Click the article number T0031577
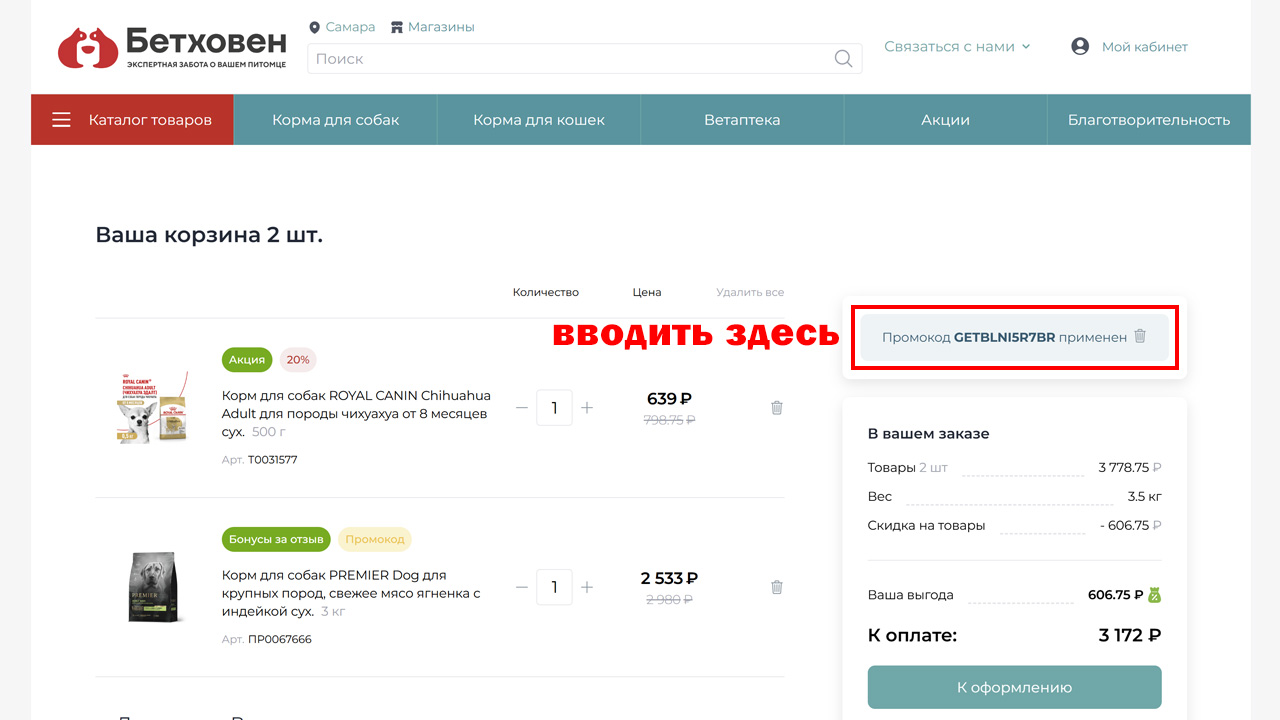The width and height of the screenshot is (1280, 720). (x=272, y=460)
